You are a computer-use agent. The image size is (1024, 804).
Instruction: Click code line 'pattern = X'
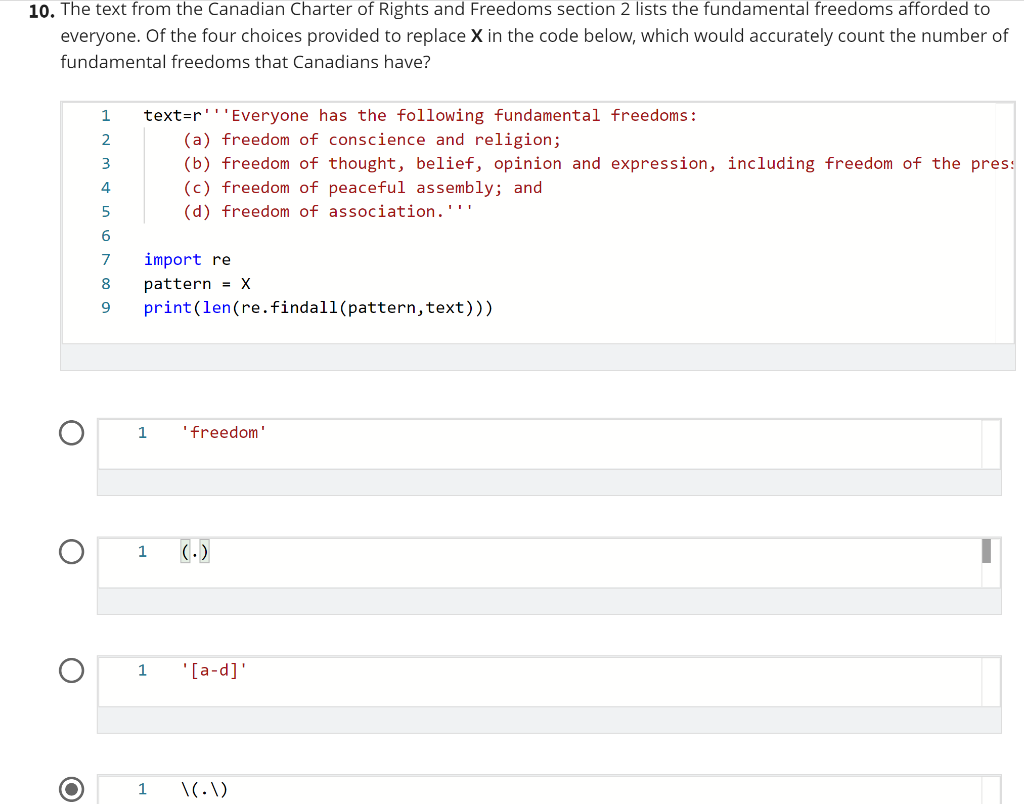pyautogui.click(x=197, y=284)
